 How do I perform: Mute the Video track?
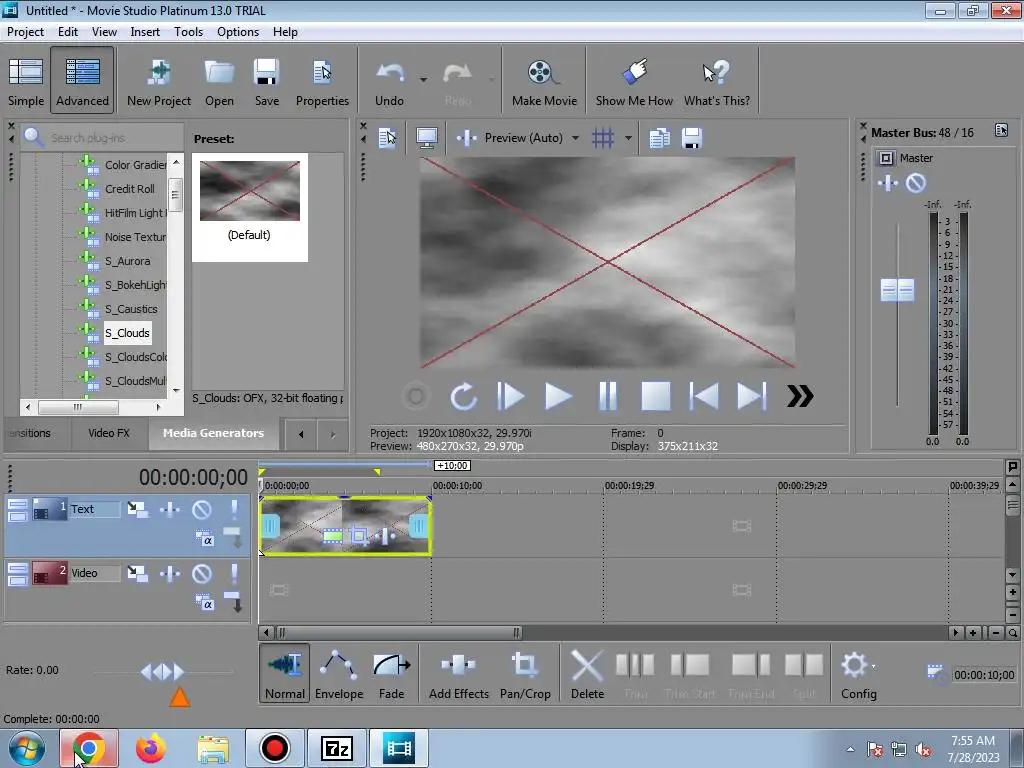(202, 574)
